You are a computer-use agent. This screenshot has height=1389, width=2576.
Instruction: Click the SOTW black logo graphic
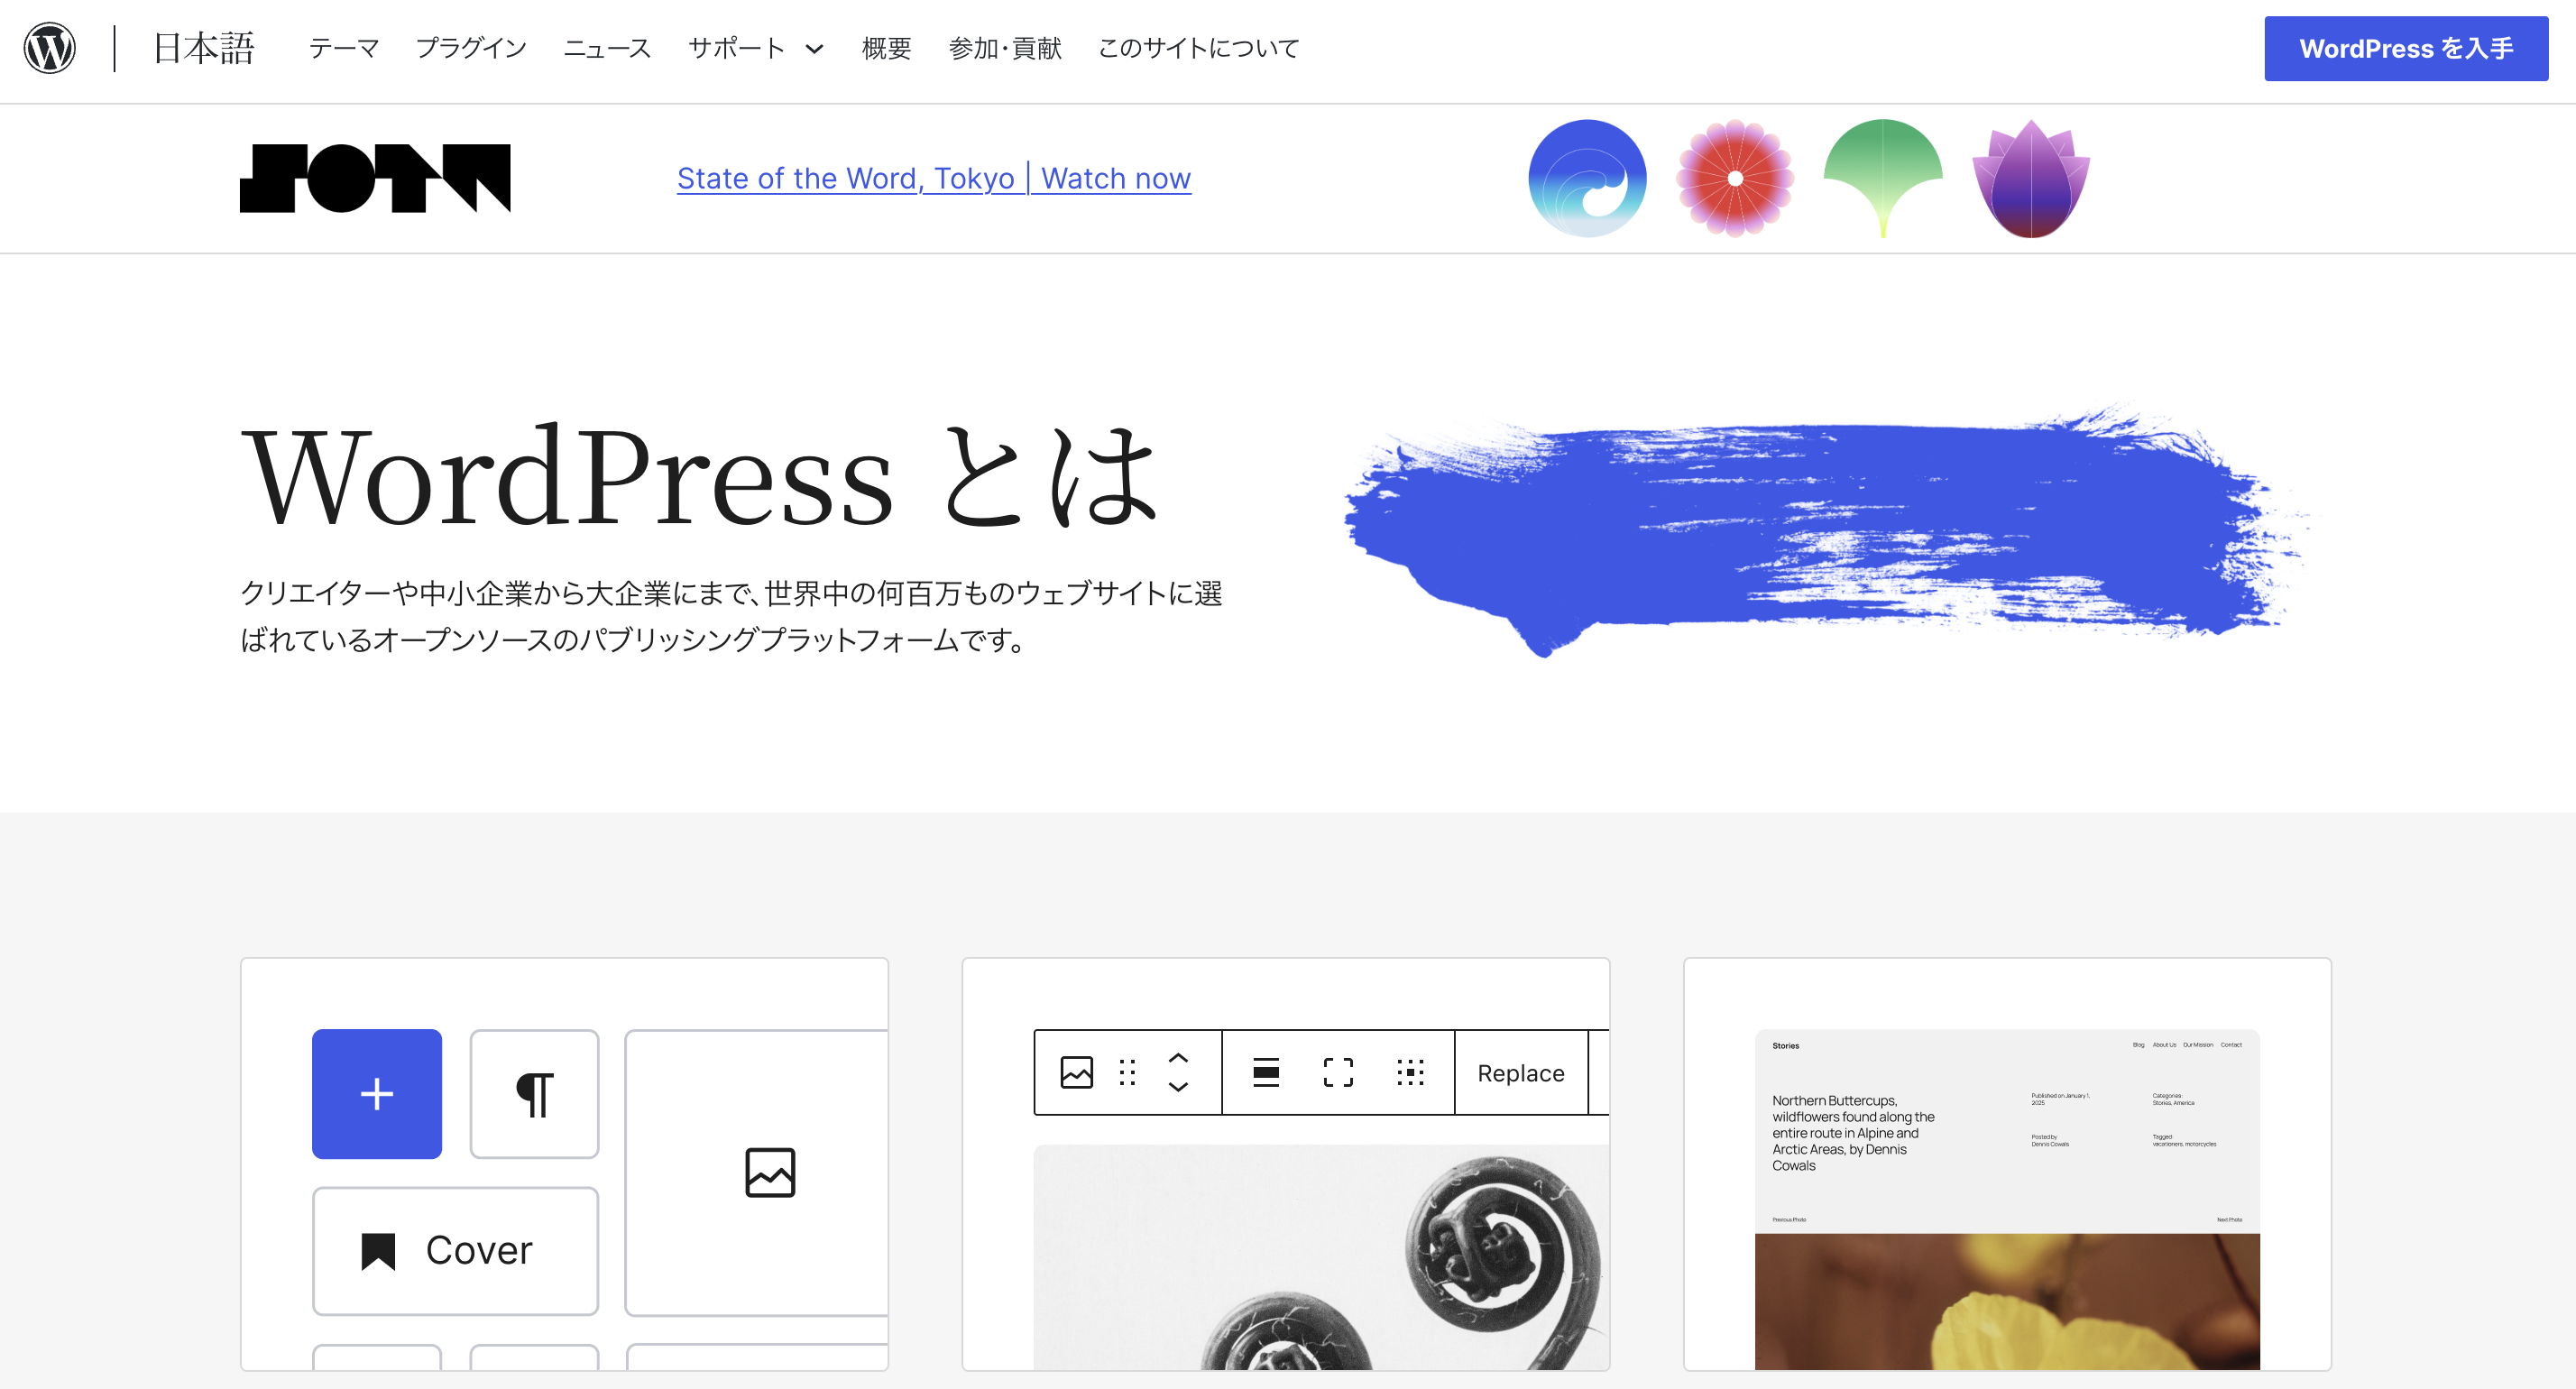(375, 178)
